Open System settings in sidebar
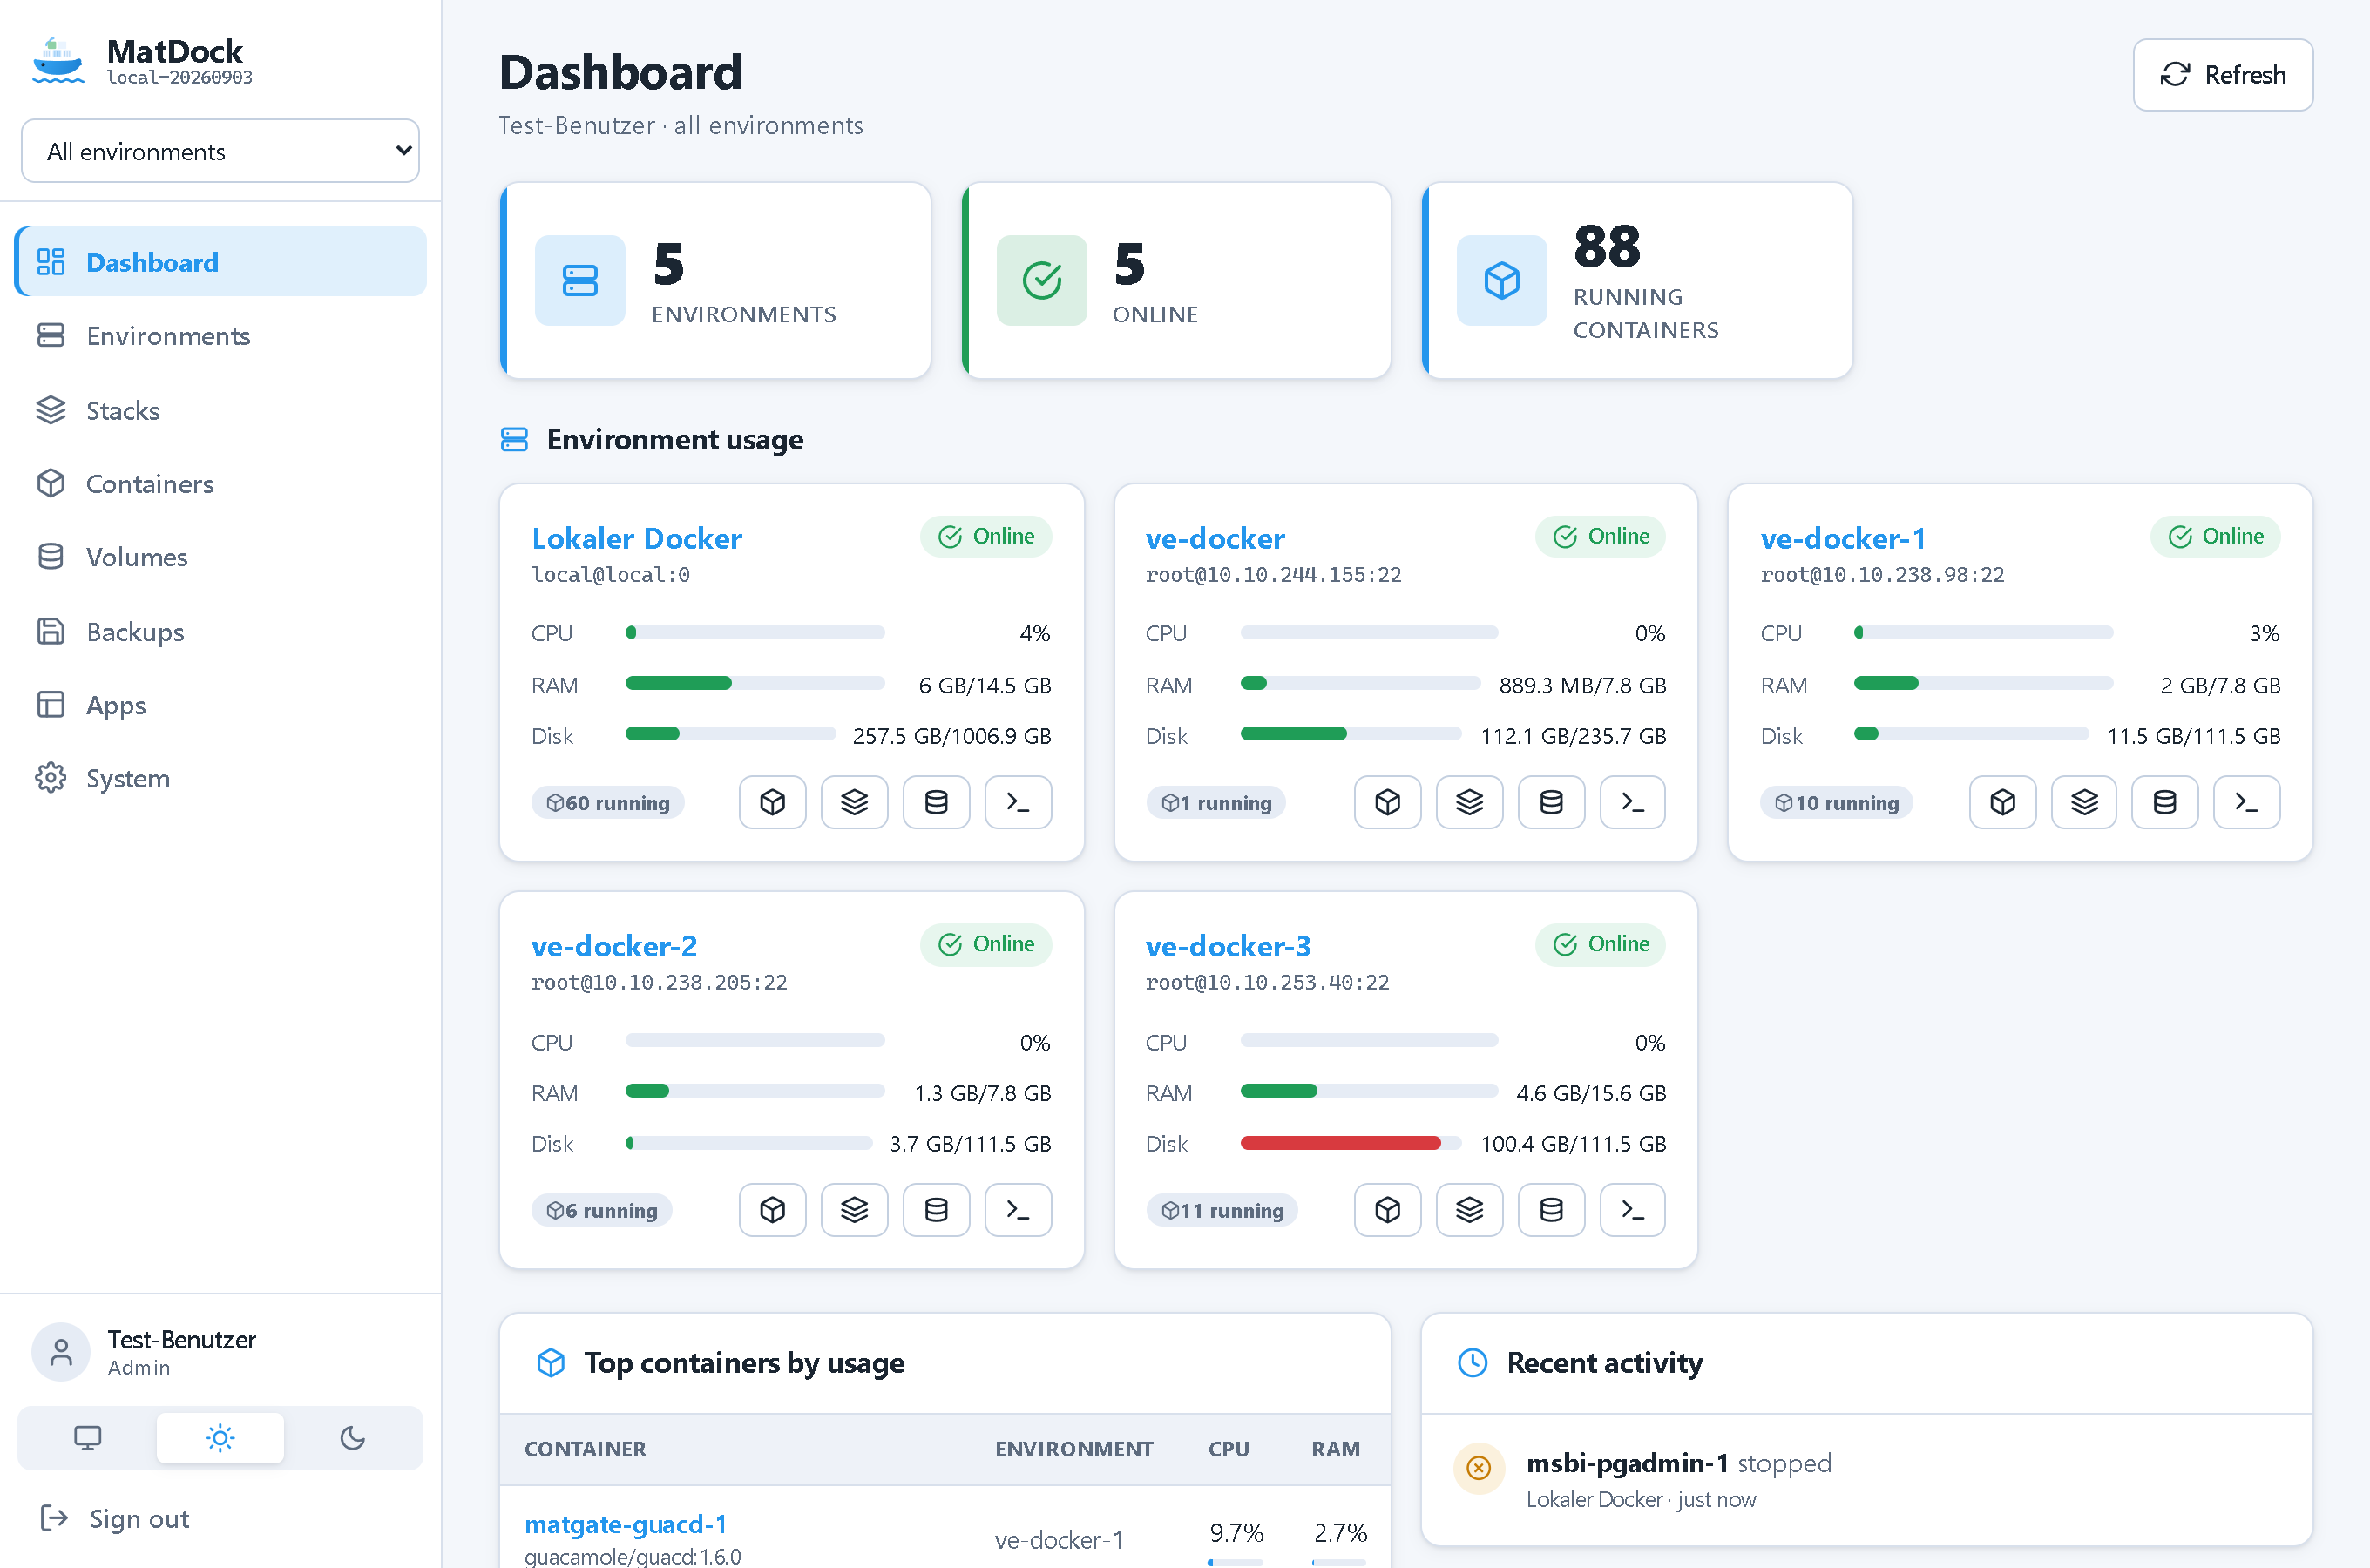Image resolution: width=2370 pixels, height=1568 pixels. click(x=220, y=778)
